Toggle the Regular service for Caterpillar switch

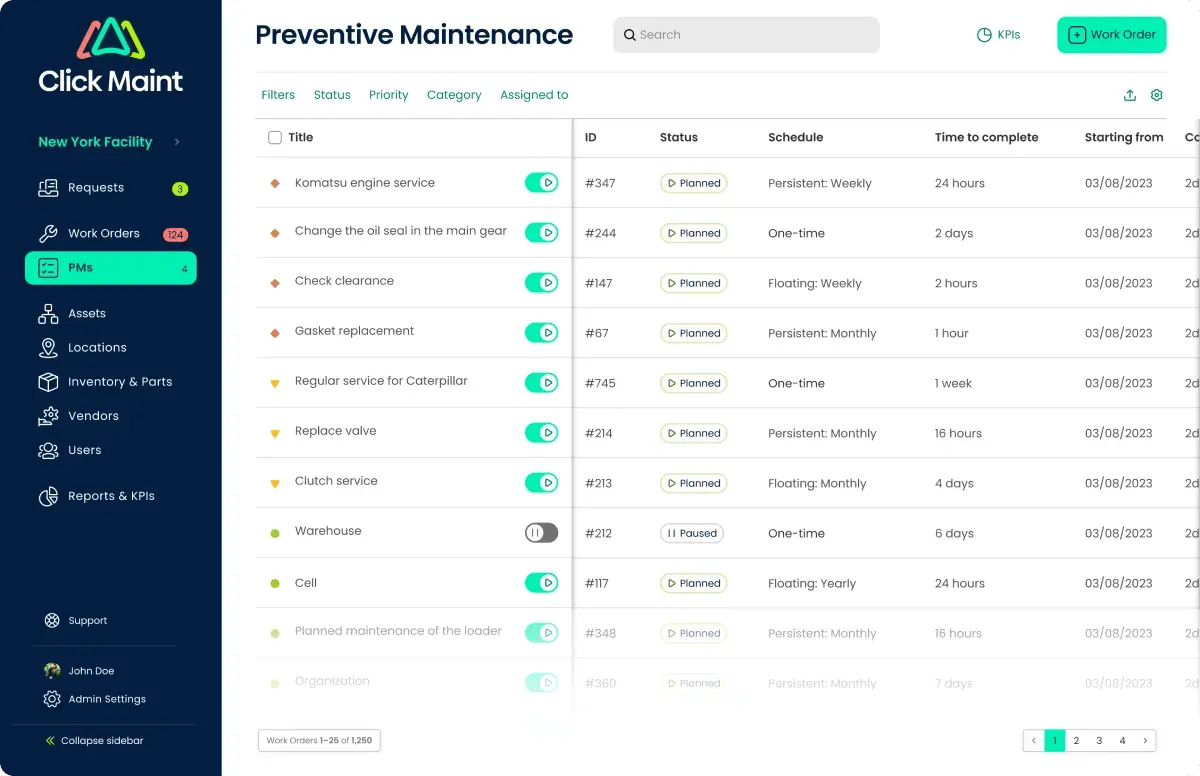click(541, 382)
